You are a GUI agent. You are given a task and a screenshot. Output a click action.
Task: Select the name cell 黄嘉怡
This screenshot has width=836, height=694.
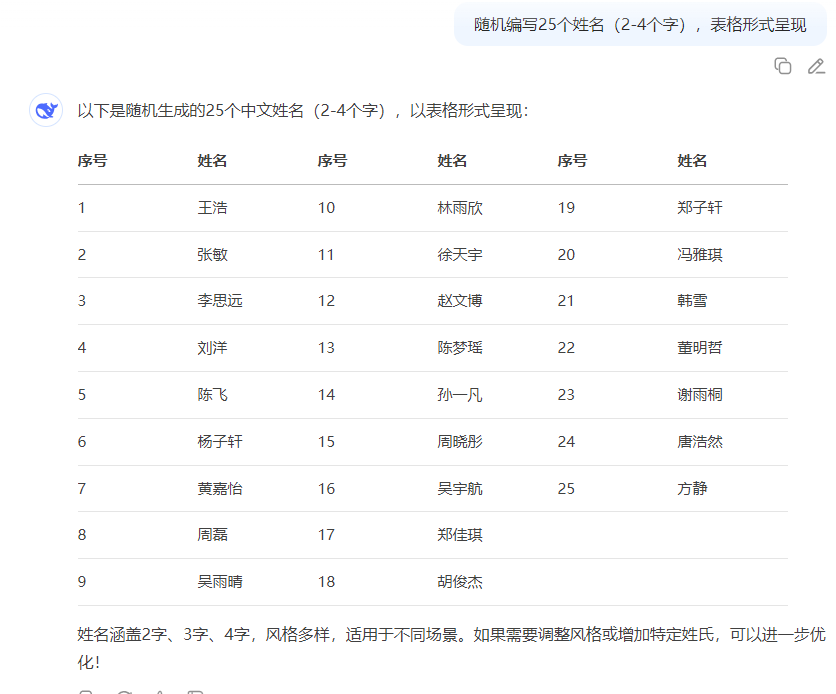pos(220,489)
